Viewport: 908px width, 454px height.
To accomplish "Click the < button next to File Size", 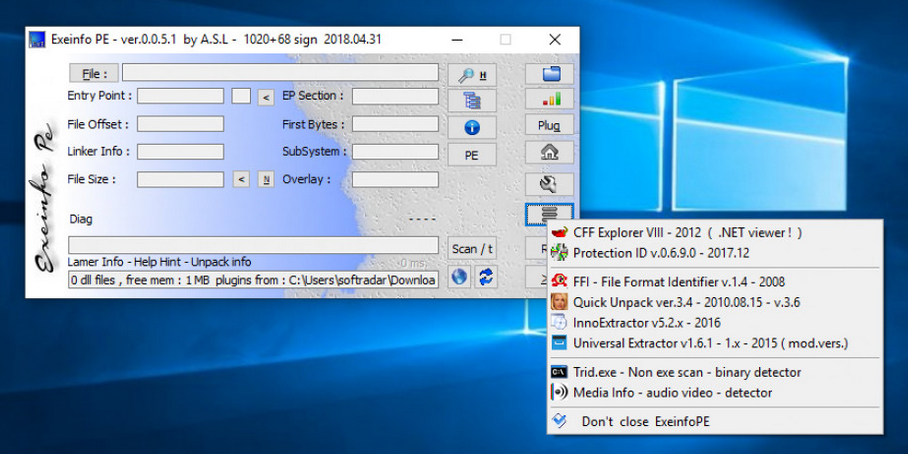I will click(x=241, y=180).
